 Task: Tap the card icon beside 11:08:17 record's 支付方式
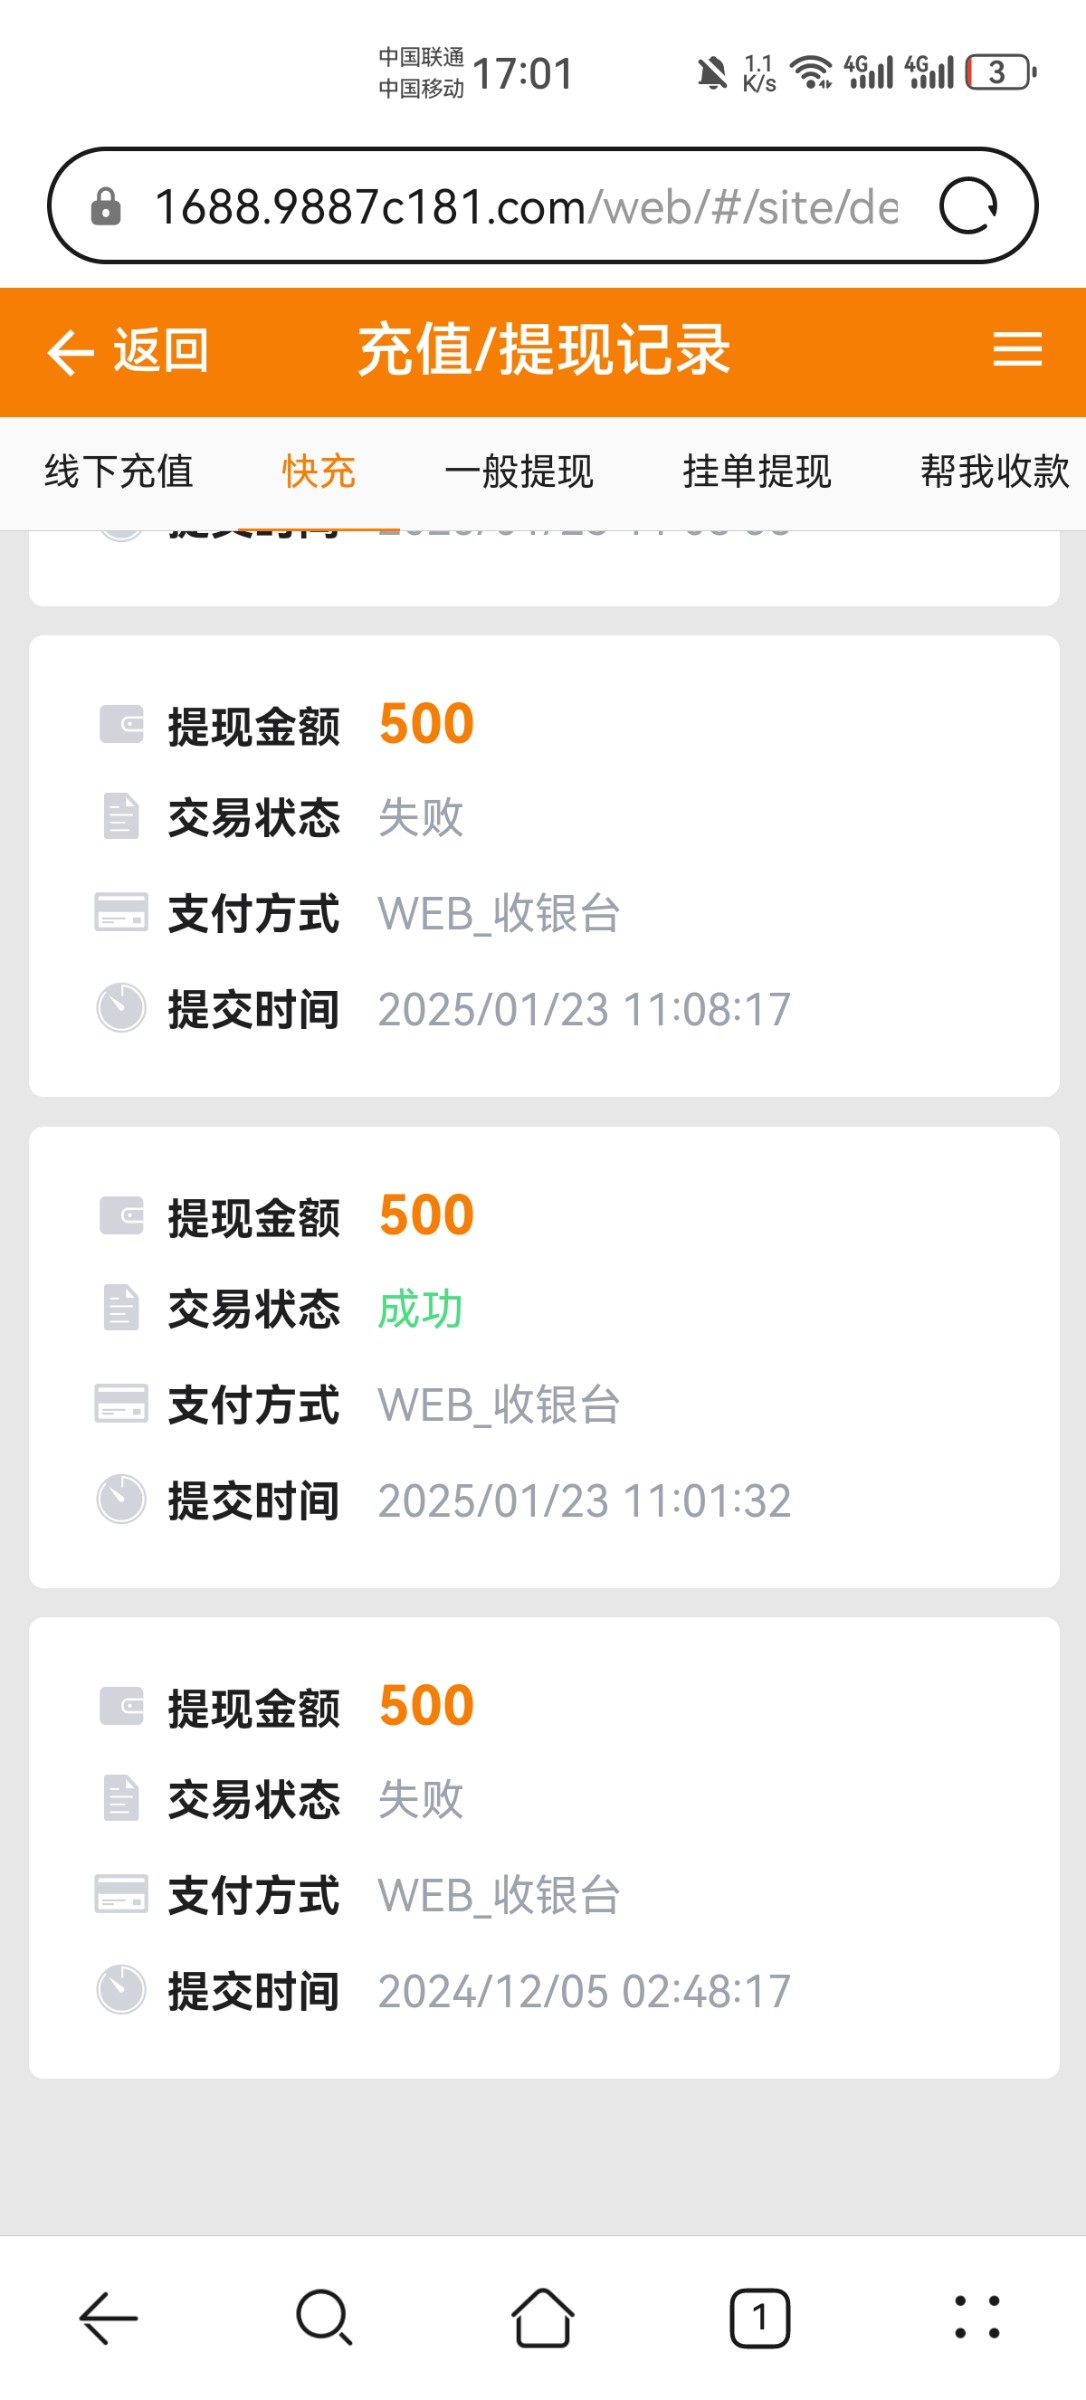[x=121, y=913]
